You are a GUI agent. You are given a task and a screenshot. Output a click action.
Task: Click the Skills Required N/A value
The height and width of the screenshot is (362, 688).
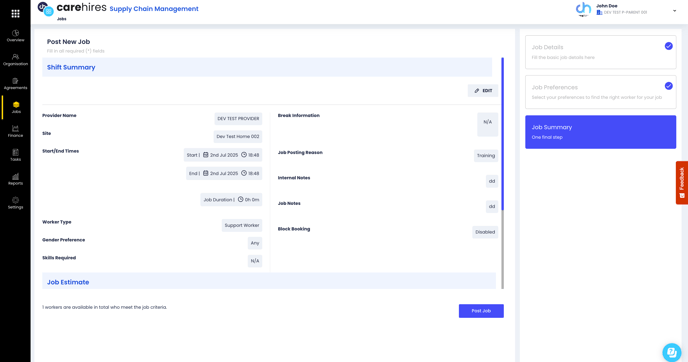click(x=255, y=261)
